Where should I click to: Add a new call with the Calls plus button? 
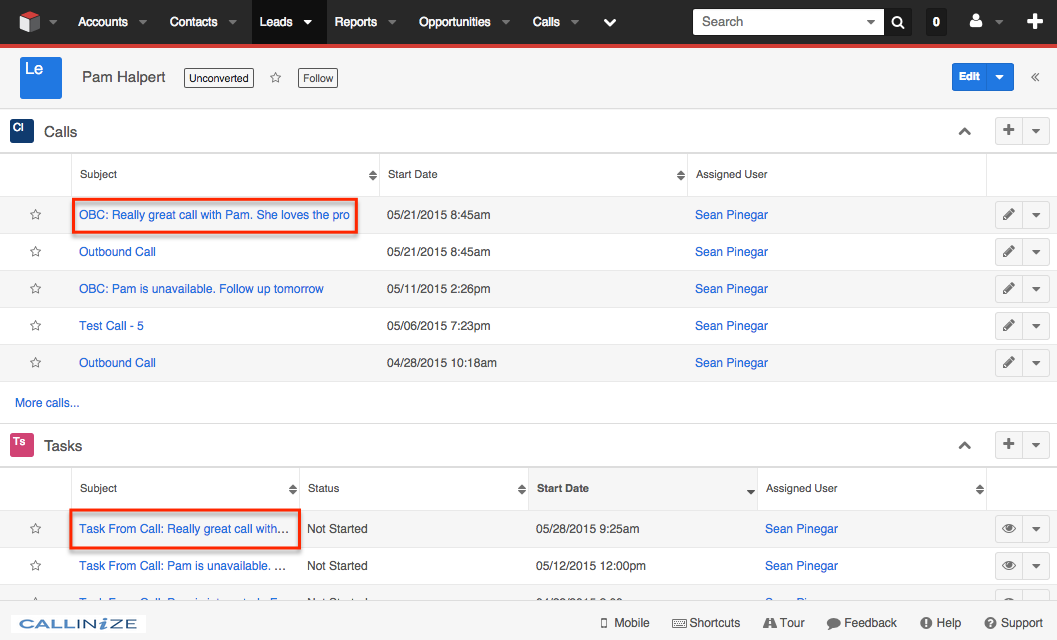pyautogui.click(x=1008, y=130)
